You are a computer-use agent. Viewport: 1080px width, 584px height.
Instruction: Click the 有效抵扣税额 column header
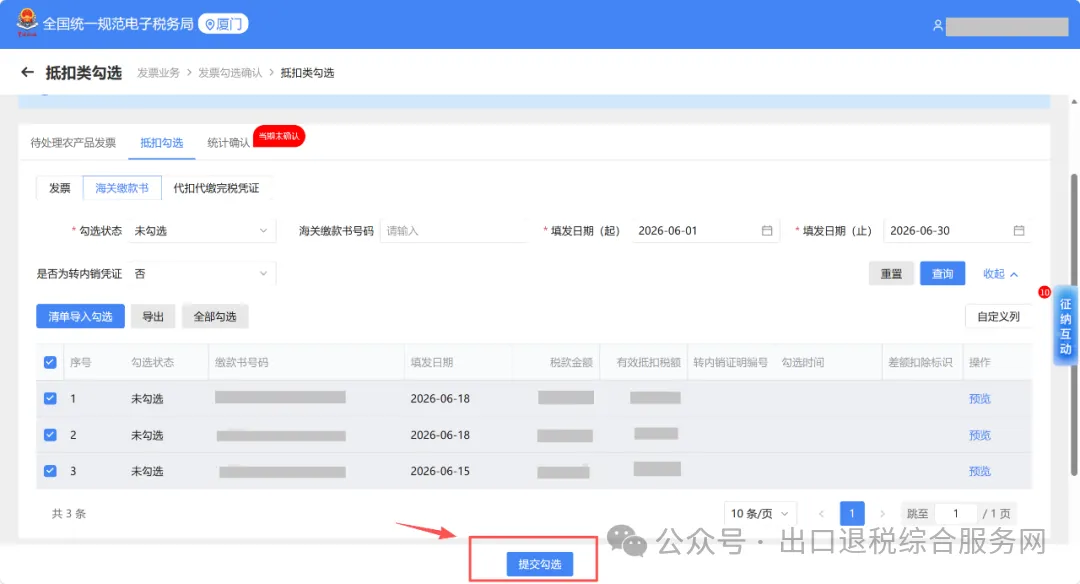tap(648, 362)
